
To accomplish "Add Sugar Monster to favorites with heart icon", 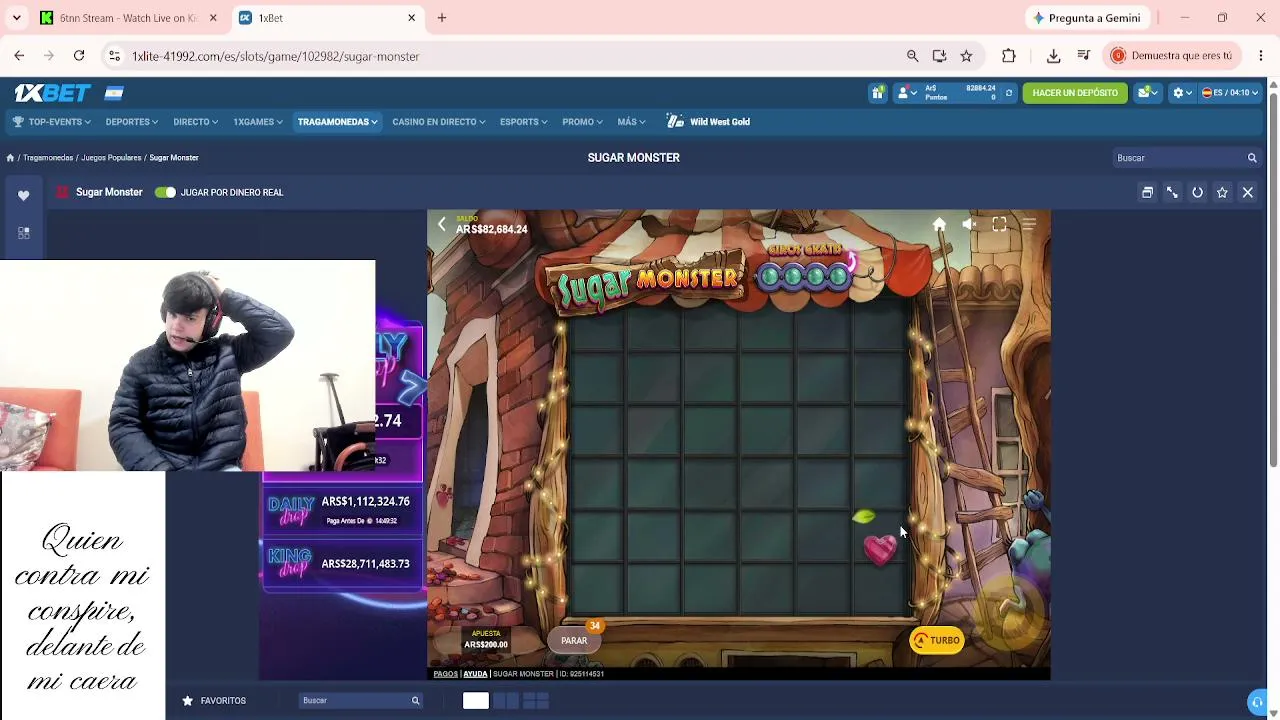I will (24, 196).
